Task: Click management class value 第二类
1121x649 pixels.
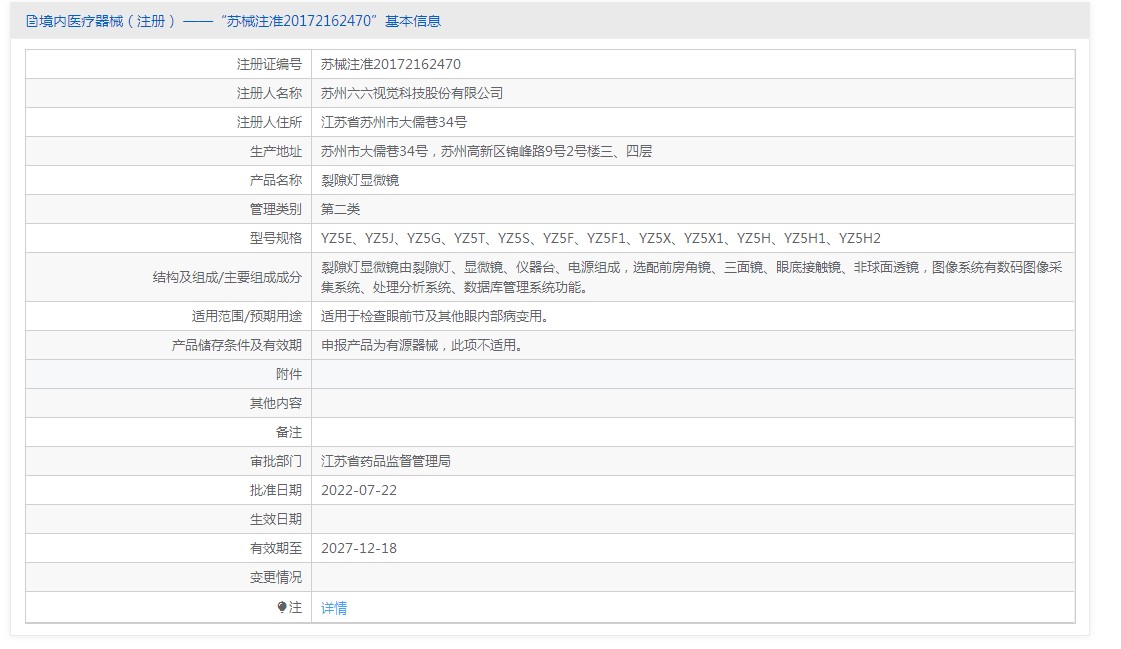Action: pos(340,209)
